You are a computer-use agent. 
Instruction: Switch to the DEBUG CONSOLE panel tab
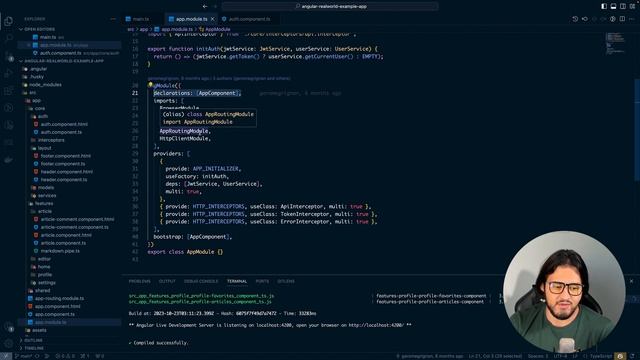(201, 281)
